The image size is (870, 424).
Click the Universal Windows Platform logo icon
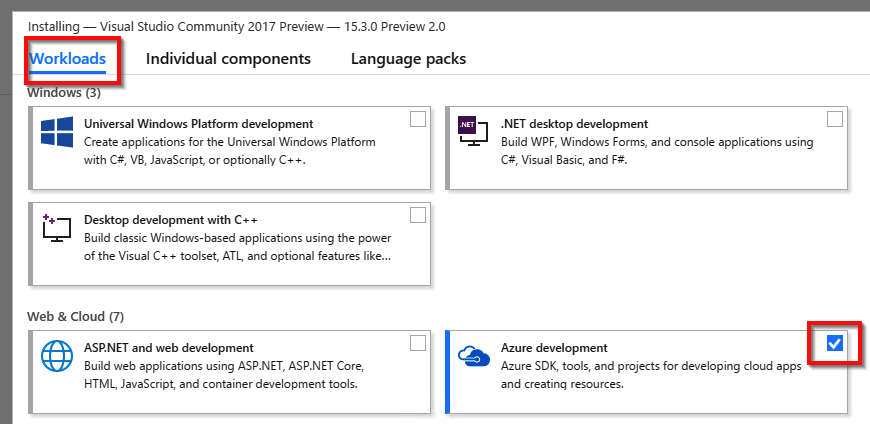pos(57,132)
